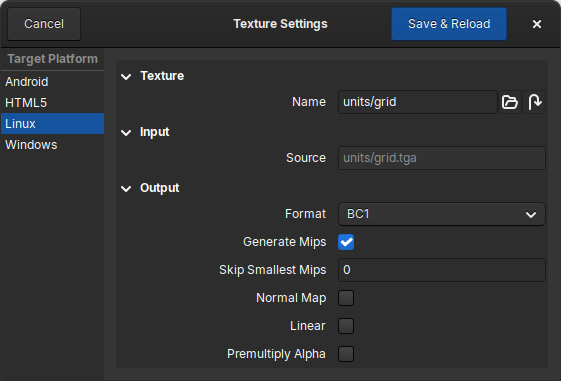Click the Linear option label
561x381 pixels.
308,326
